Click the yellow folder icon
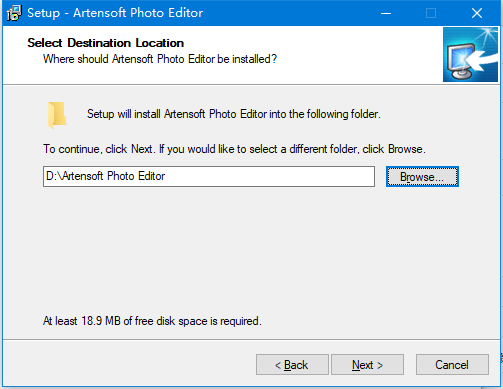Screen dimensions: 503x389 [57, 115]
